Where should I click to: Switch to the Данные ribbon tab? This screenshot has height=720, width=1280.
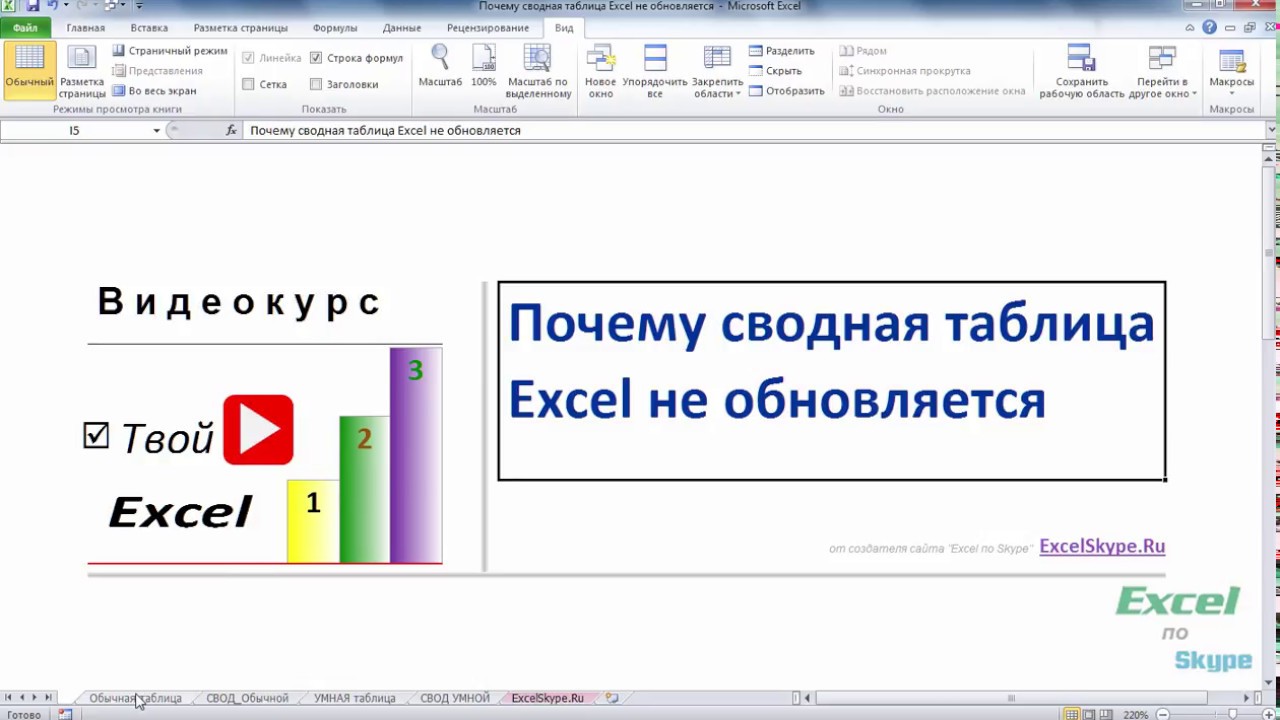[x=402, y=28]
